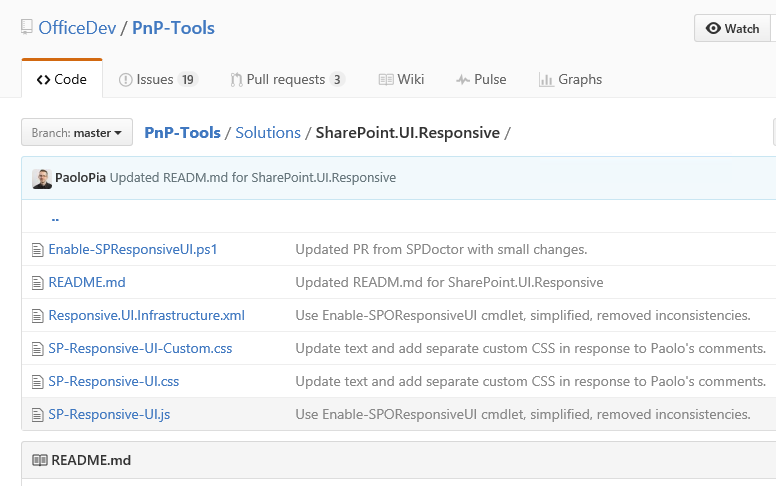
Task: Click the repository book icon beside OfficeDev
Action: coord(27,28)
